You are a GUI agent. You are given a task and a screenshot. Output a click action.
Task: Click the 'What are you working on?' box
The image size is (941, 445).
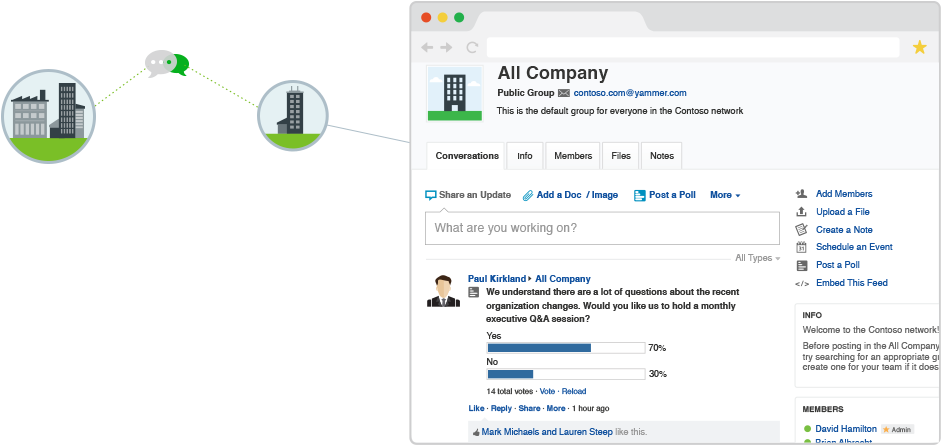(603, 228)
